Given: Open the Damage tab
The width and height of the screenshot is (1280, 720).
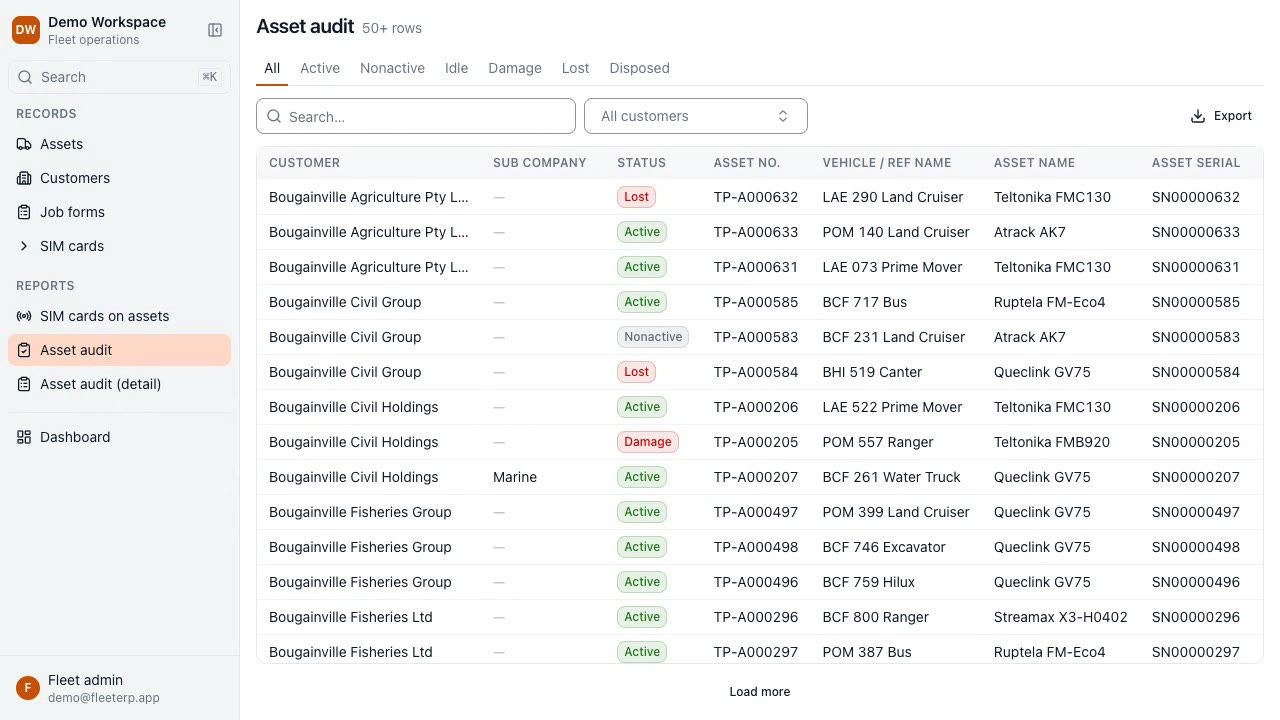Looking at the screenshot, I should (x=515, y=68).
